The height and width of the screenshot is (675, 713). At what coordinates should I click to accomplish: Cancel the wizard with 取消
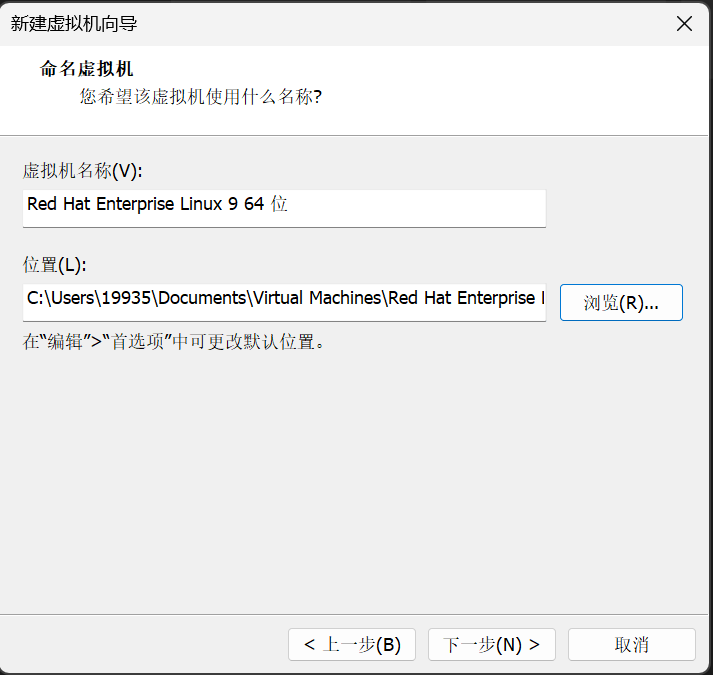coord(632,645)
